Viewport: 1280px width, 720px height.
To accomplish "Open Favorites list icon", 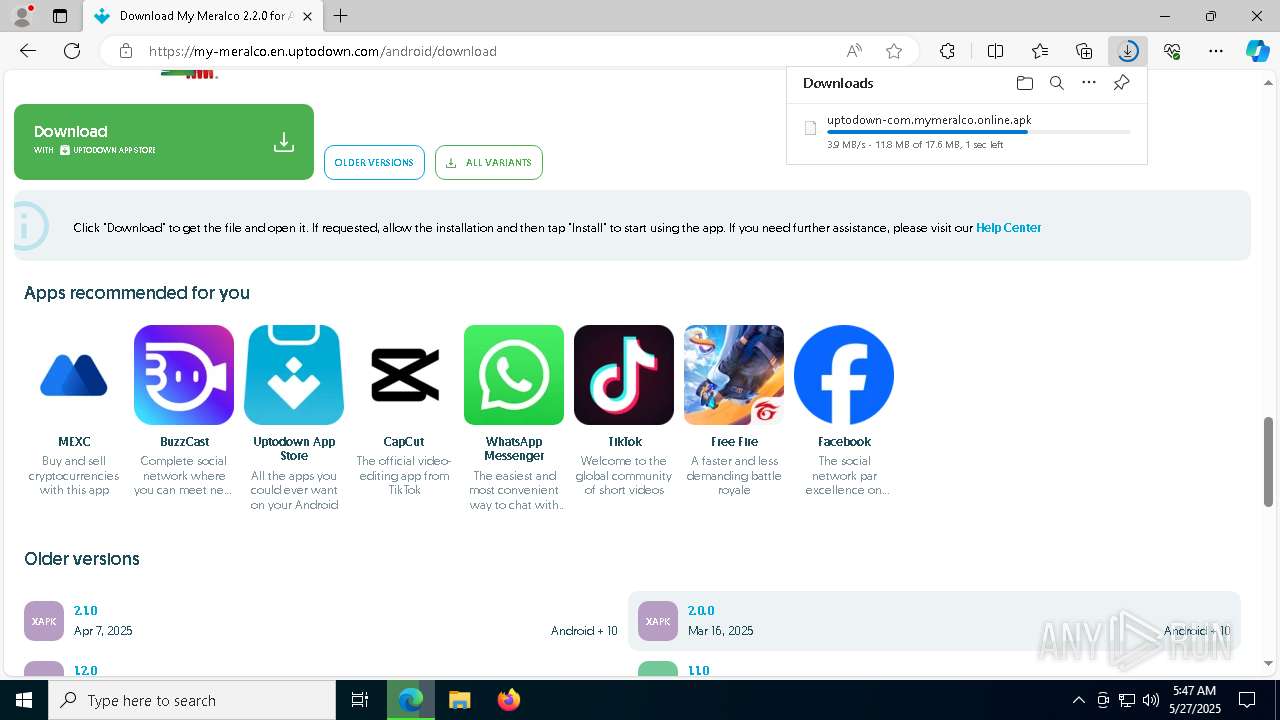I will click(x=1040, y=51).
